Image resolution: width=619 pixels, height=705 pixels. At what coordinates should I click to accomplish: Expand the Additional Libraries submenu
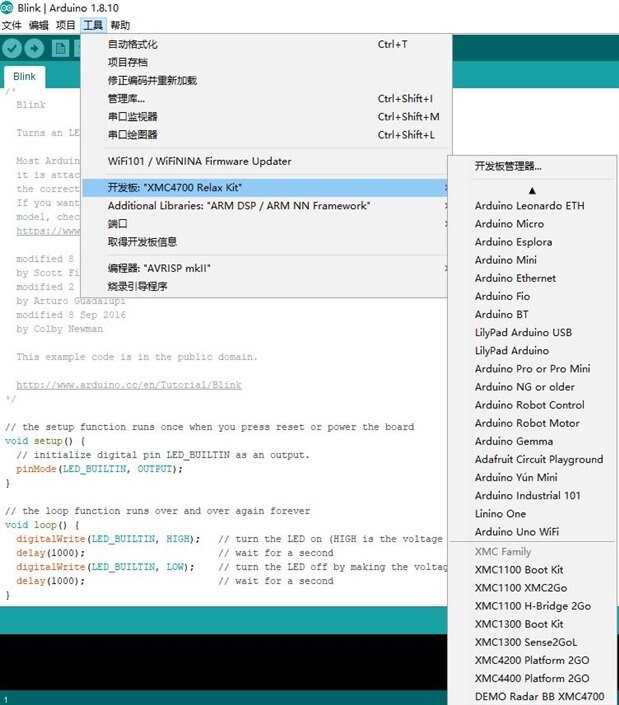265,205
